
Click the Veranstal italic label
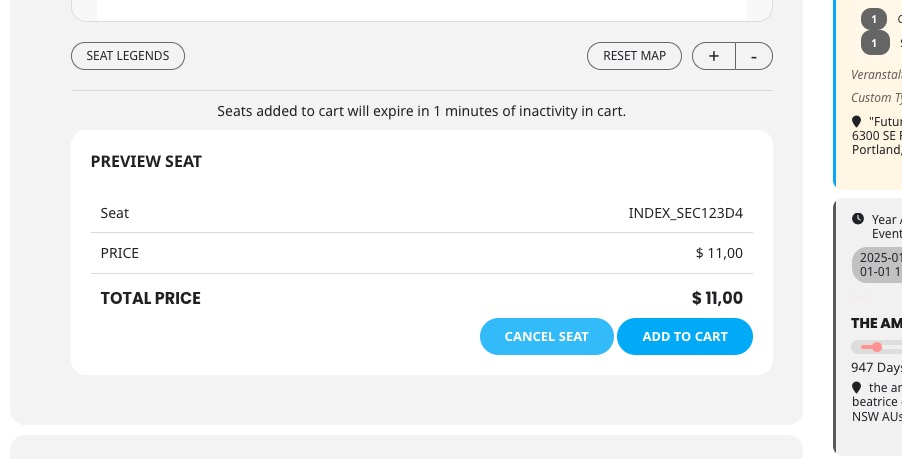pyautogui.click(x=876, y=75)
